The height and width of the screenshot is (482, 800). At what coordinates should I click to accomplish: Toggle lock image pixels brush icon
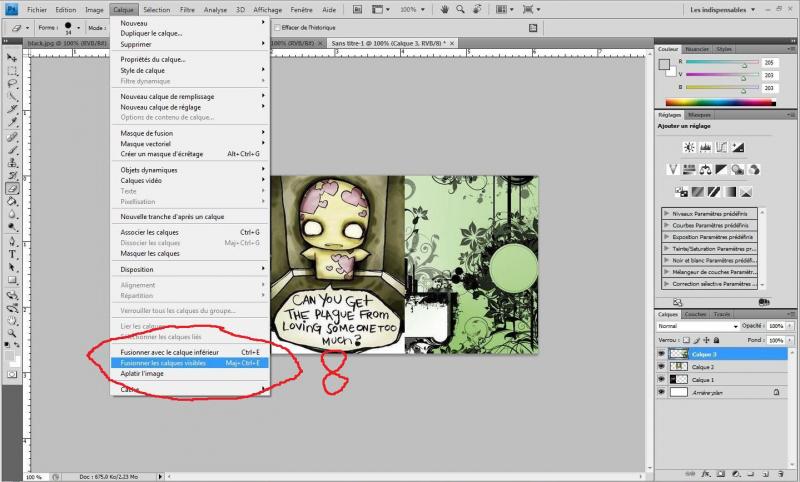click(697, 340)
